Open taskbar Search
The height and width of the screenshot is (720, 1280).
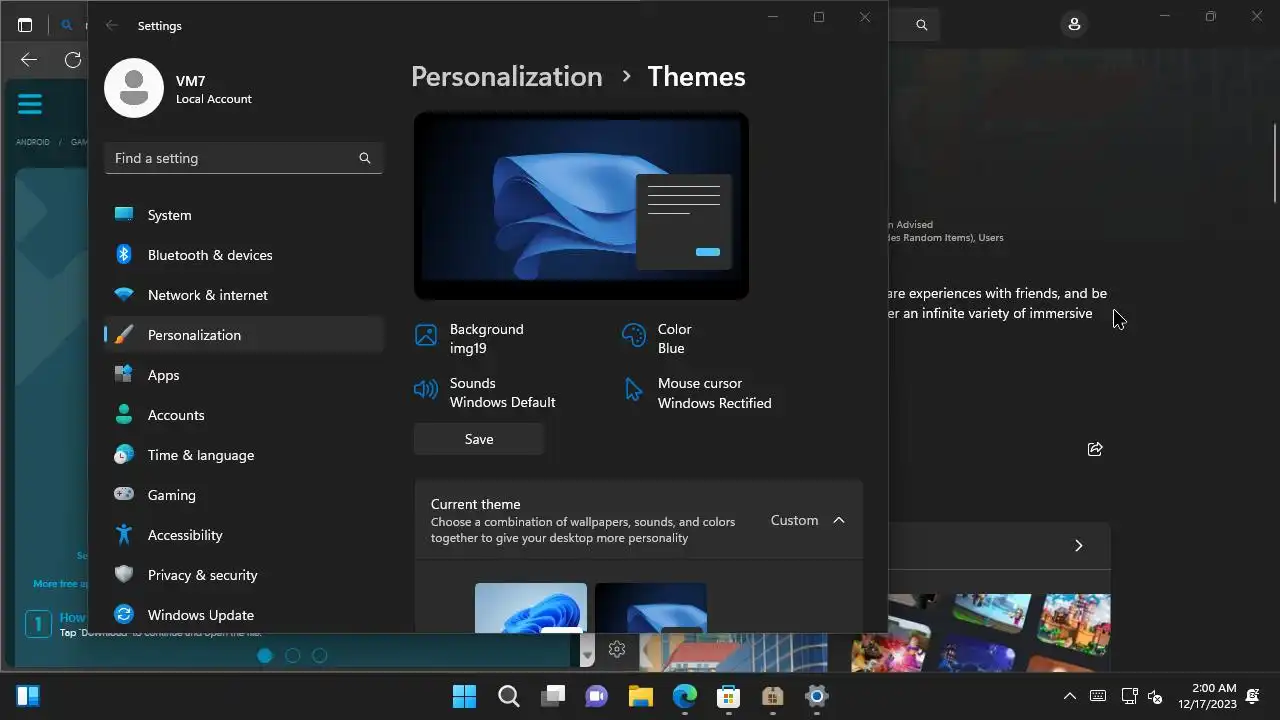coord(508,696)
